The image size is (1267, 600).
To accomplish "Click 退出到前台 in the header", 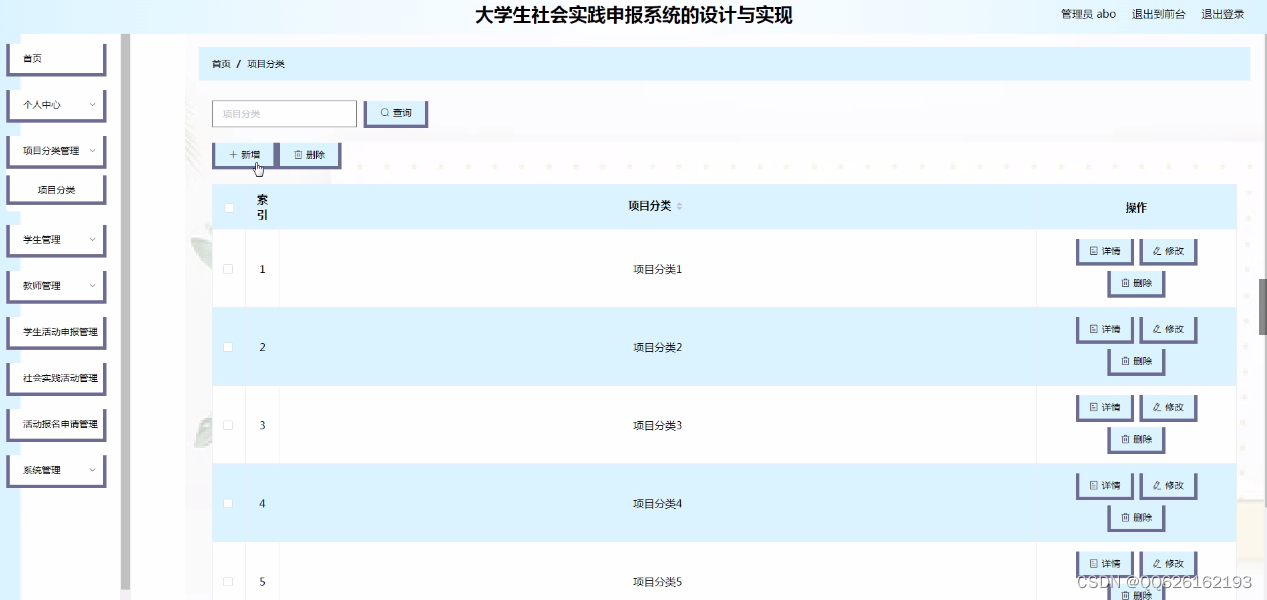I will pos(1158,14).
